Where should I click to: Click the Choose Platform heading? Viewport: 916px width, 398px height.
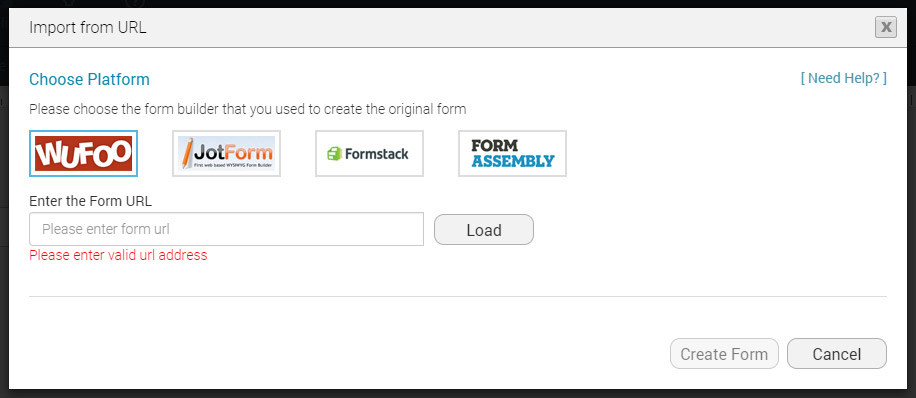point(89,79)
